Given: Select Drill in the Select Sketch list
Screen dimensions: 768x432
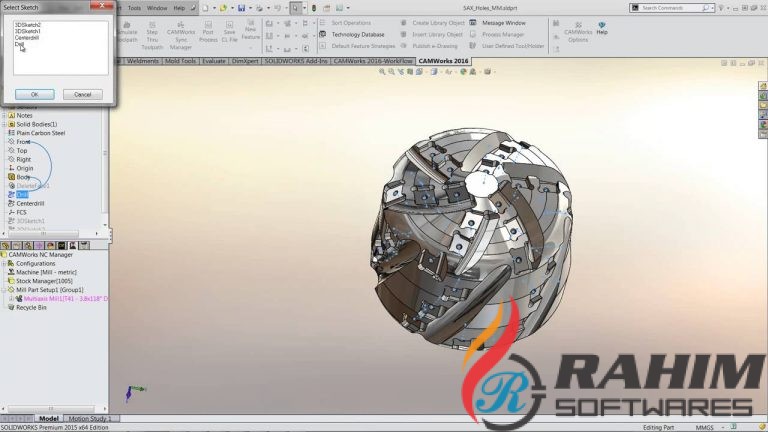Looking at the screenshot, I should (x=19, y=44).
